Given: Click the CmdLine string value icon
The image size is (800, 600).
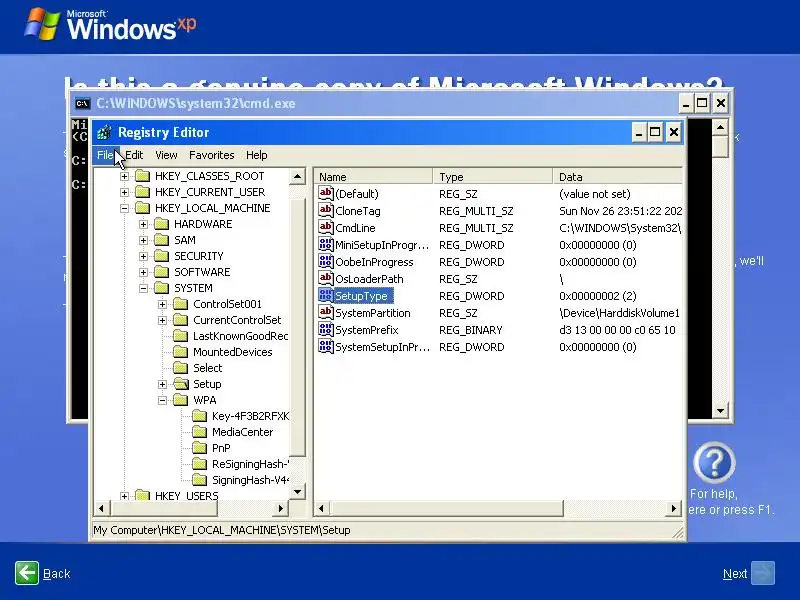Looking at the screenshot, I should pos(326,228).
